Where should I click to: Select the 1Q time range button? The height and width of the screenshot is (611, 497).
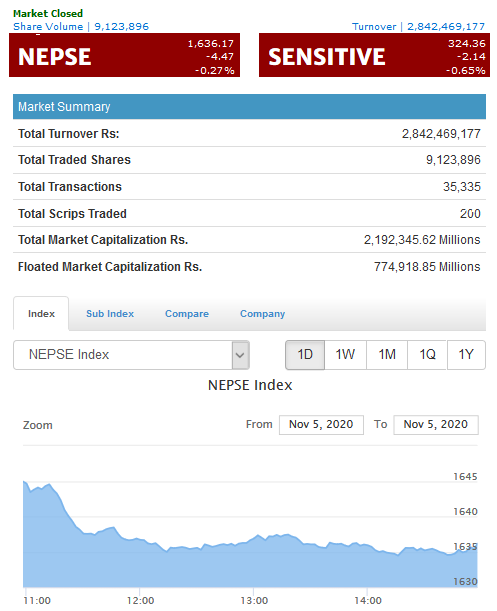click(x=427, y=355)
